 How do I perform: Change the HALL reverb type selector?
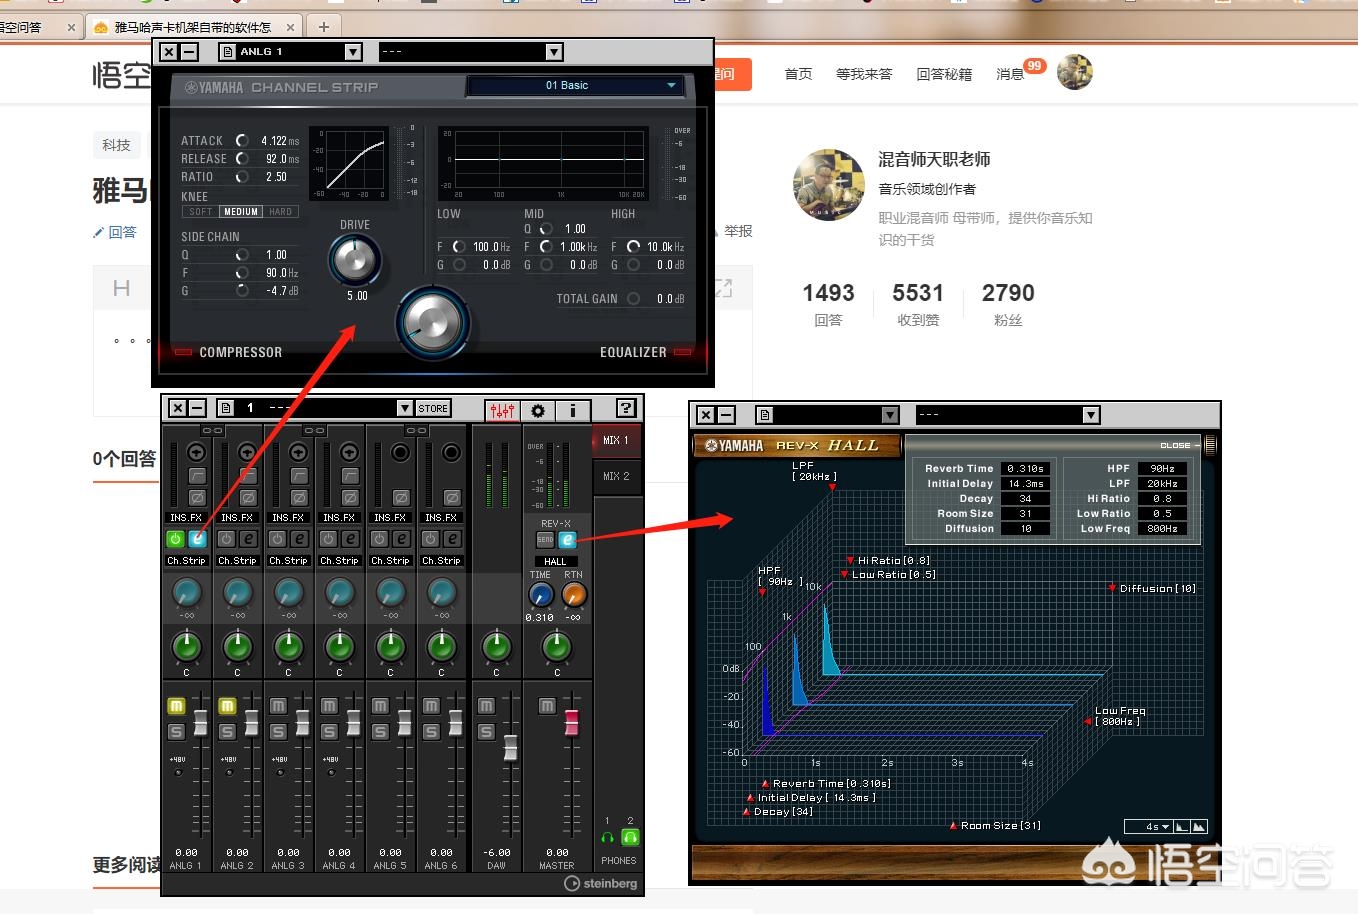(555, 561)
